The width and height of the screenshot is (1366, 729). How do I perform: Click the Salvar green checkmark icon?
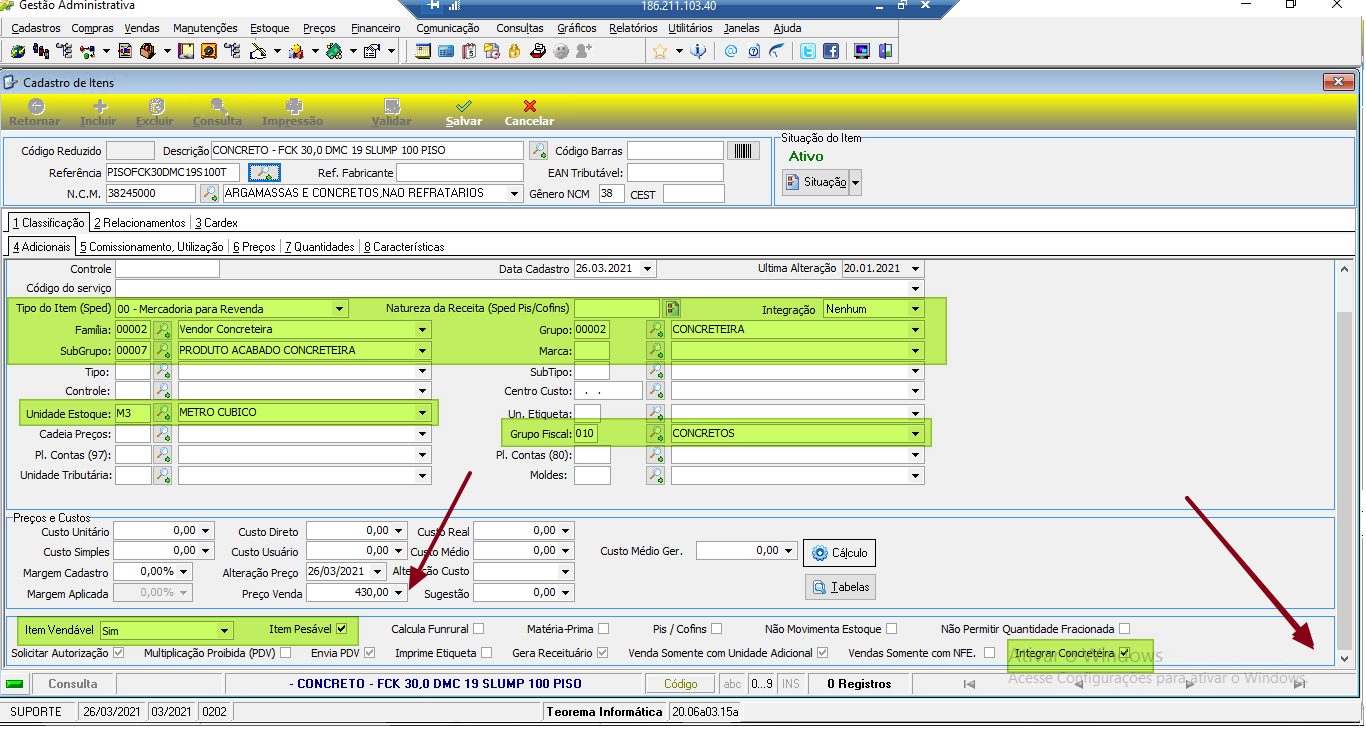point(463,105)
